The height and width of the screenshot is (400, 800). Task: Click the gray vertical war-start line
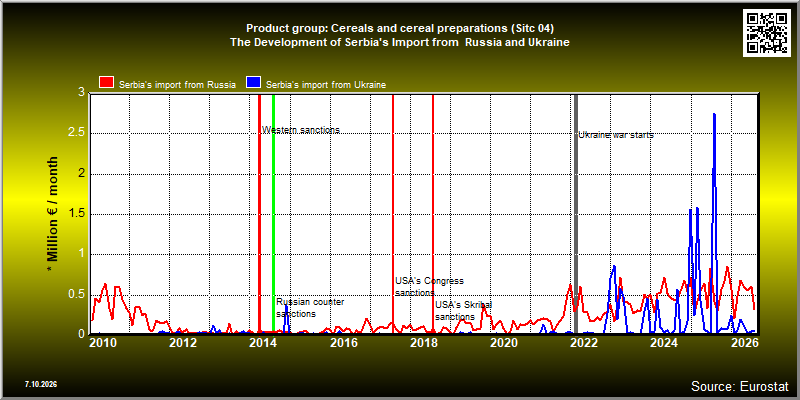(x=576, y=213)
